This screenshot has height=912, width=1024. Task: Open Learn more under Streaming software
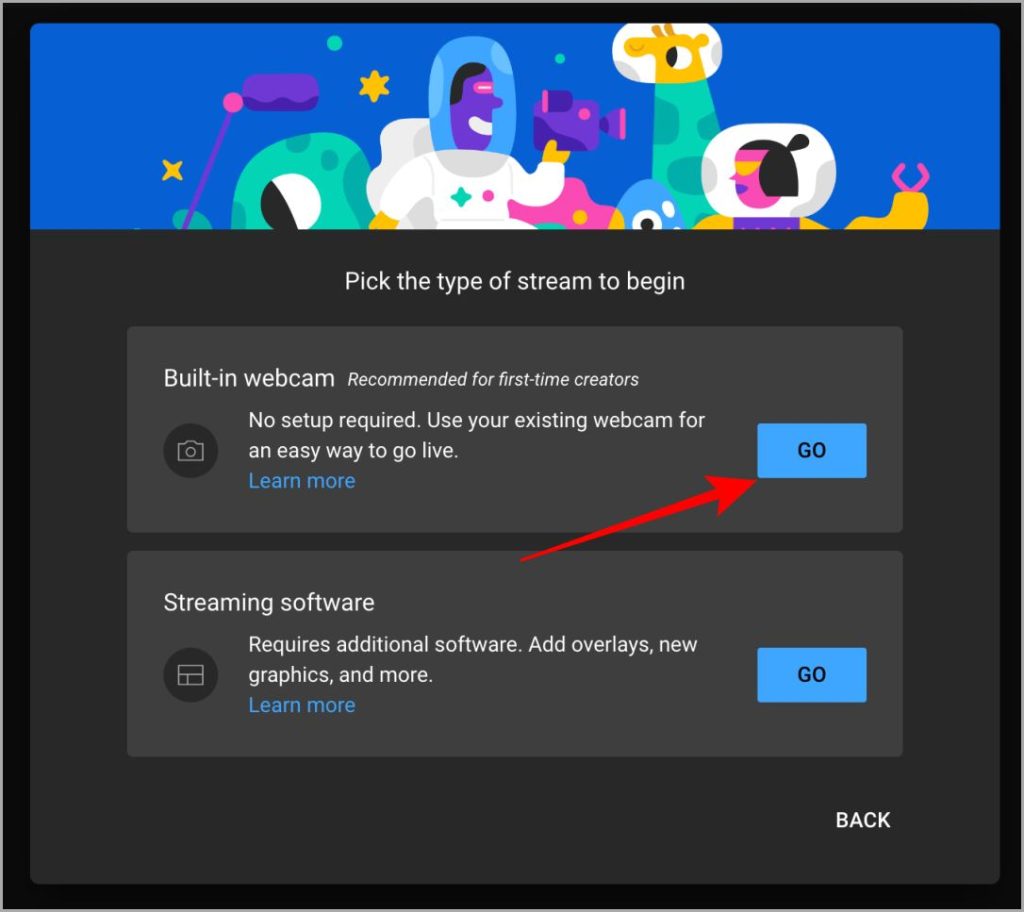click(302, 705)
